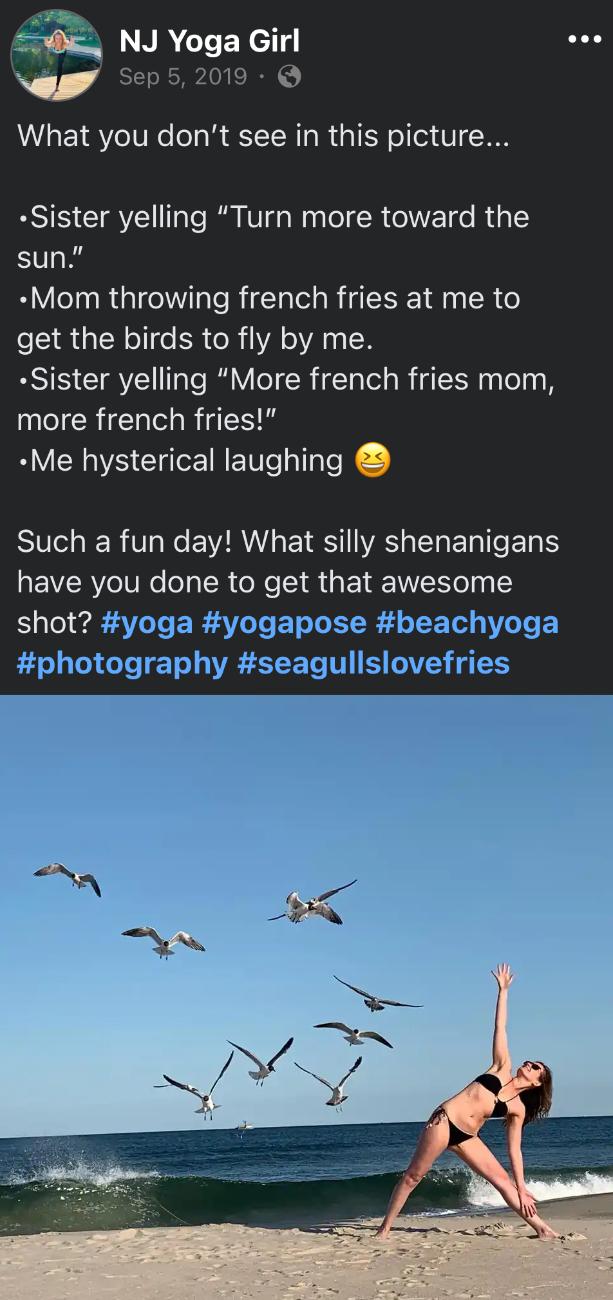Click the laughing emoji in the post
Image resolution: width=613 pixels, height=1300 pixels.
click(373, 461)
